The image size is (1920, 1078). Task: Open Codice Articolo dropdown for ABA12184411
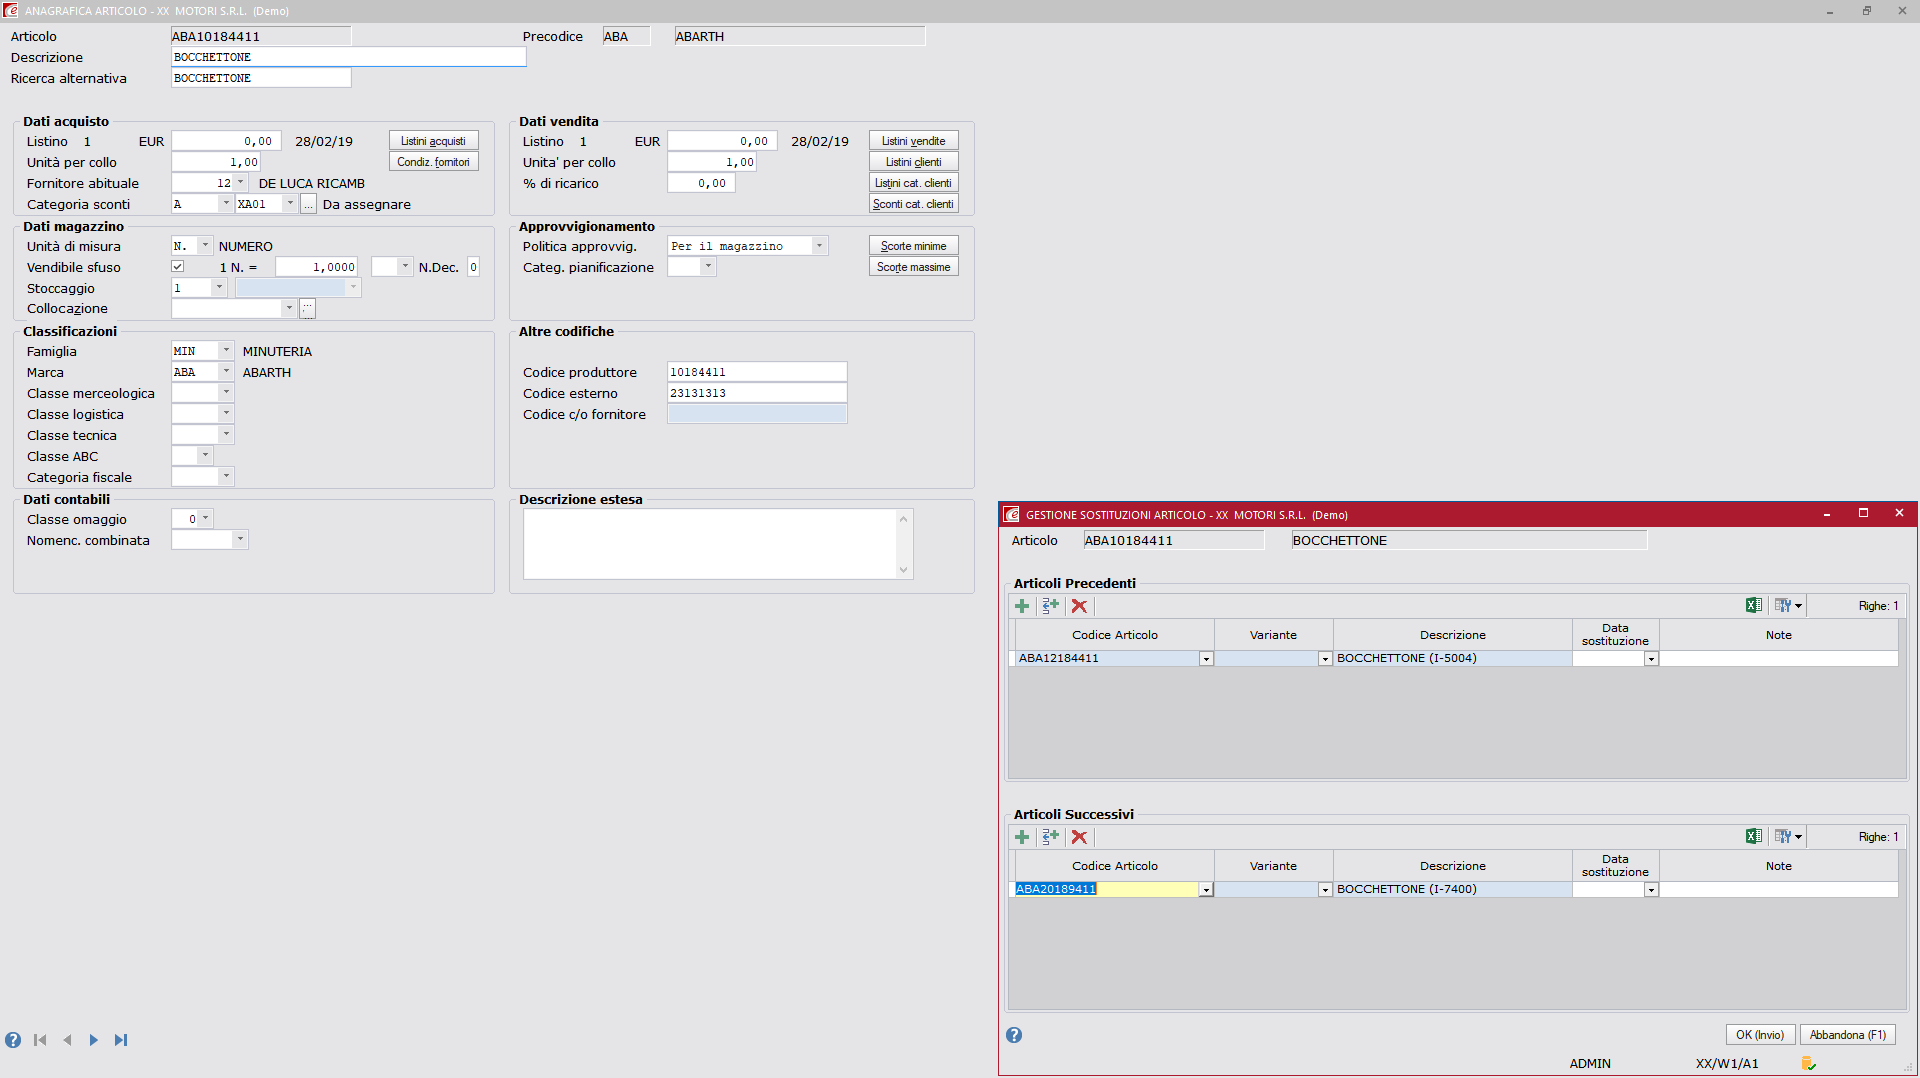pyautogui.click(x=1206, y=659)
